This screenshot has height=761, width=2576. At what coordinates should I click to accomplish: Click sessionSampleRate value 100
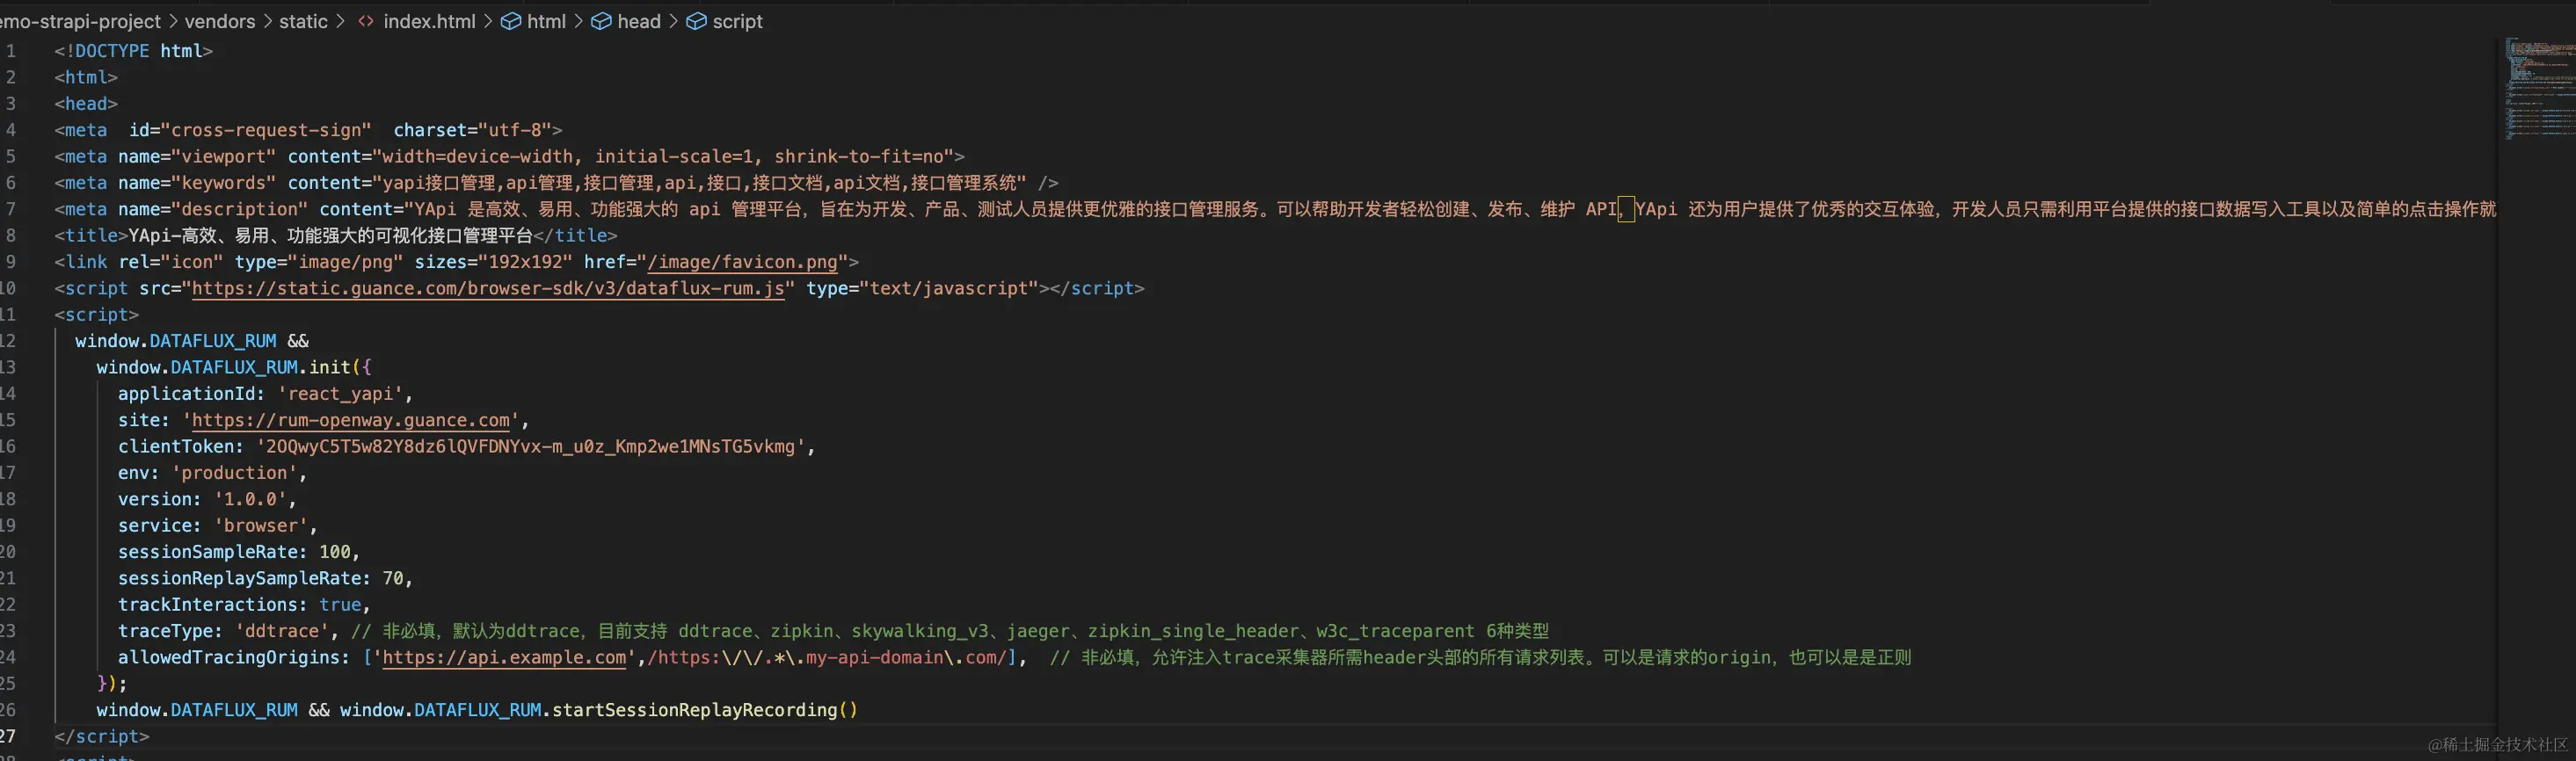click(335, 552)
